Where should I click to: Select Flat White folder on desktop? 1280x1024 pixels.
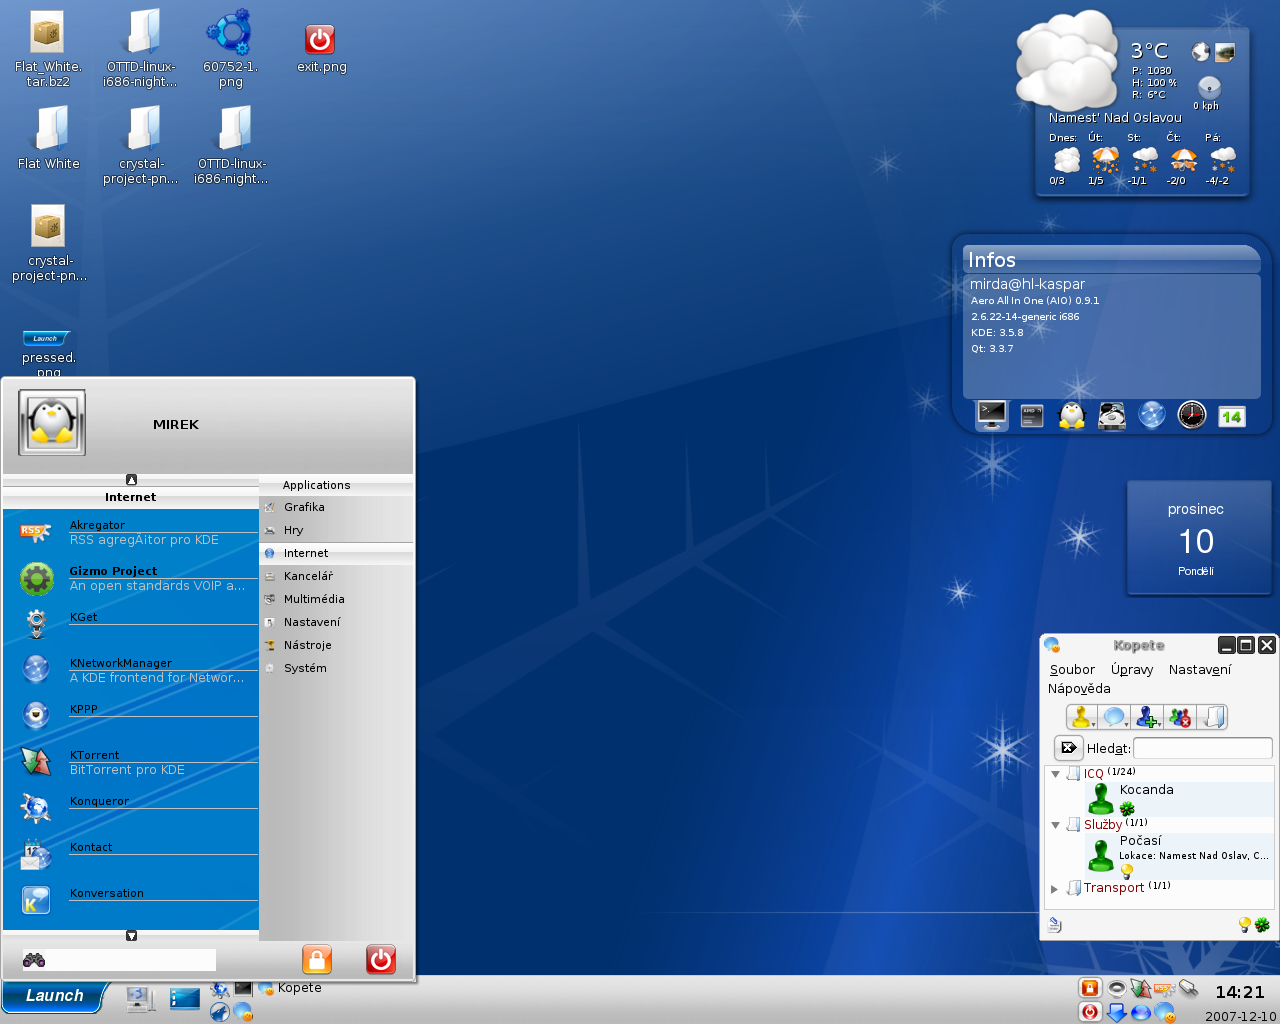click(x=49, y=139)
